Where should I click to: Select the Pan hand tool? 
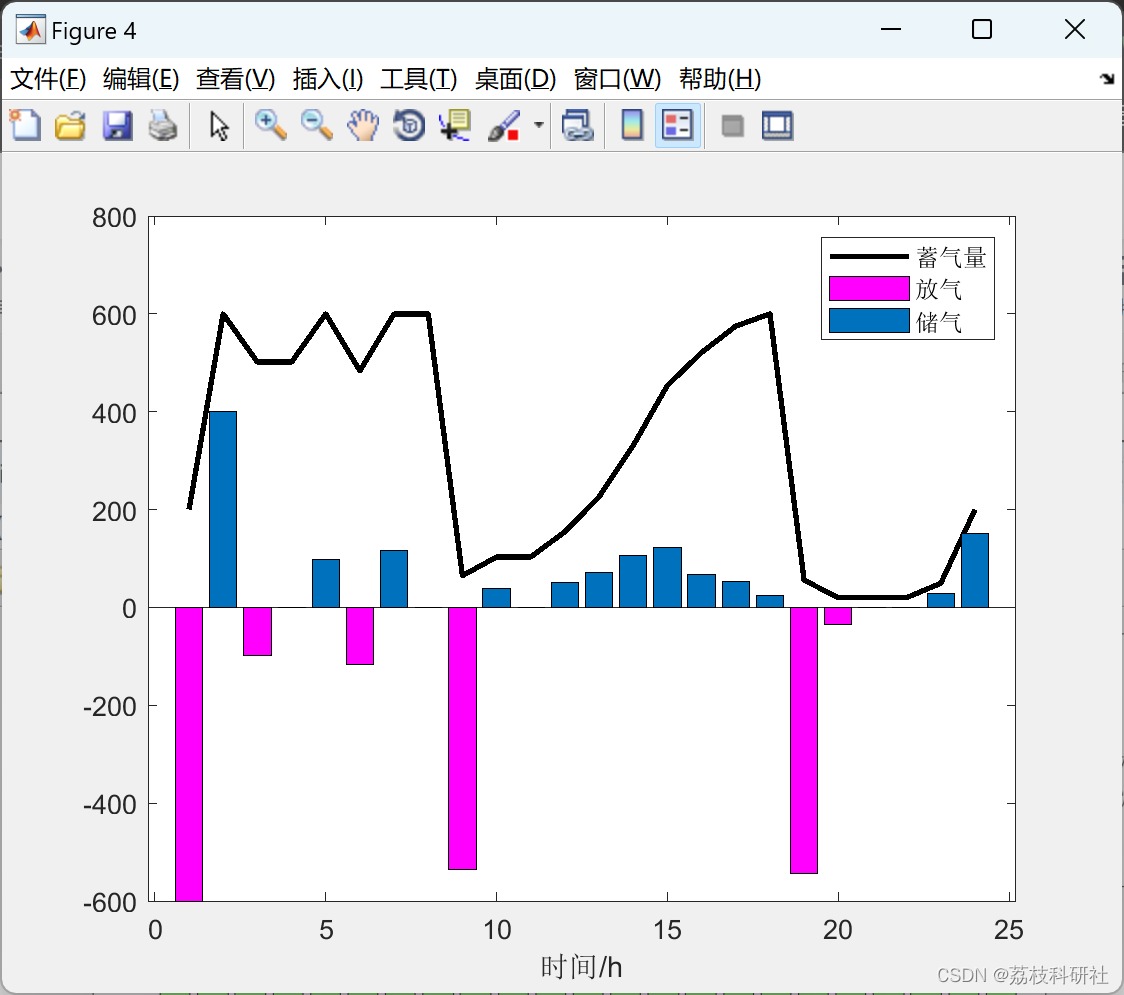pyautogui.click(x=363, y=125)
